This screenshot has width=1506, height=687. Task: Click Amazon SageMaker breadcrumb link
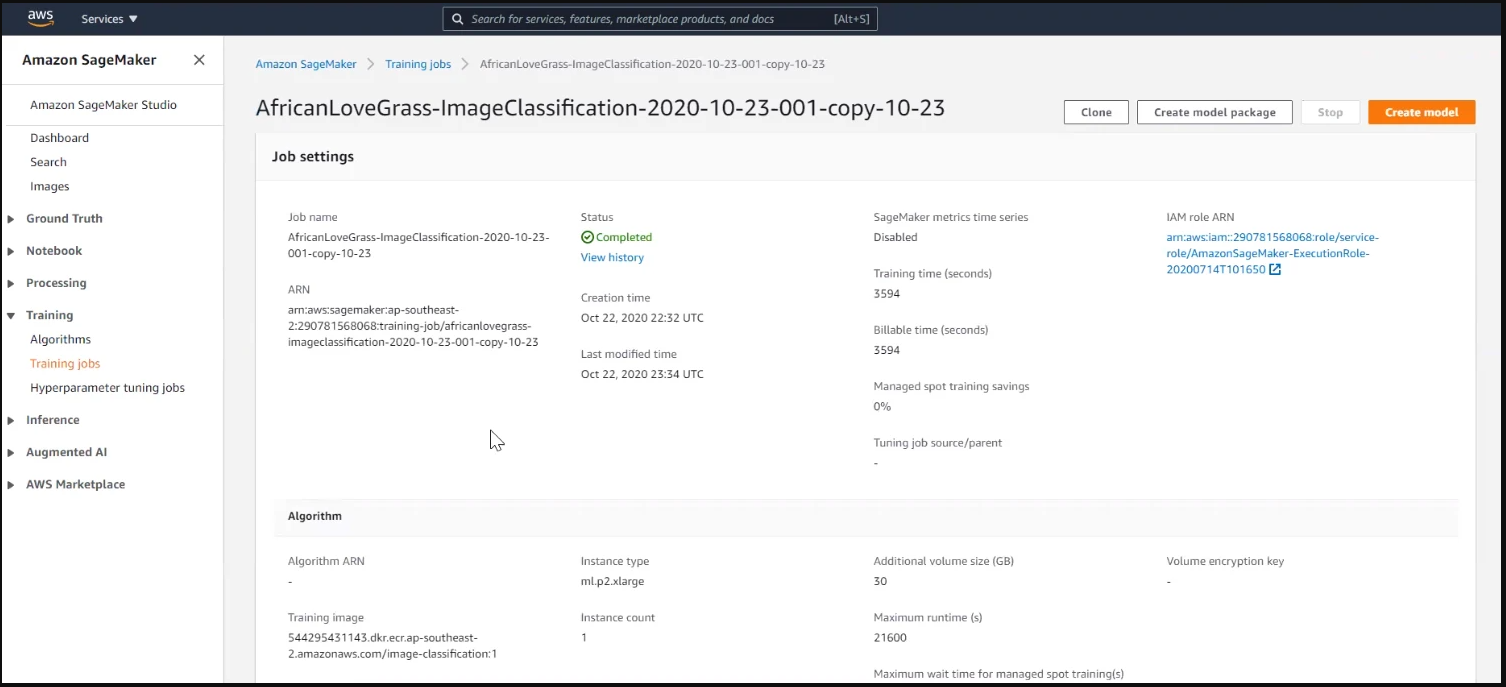306,64
